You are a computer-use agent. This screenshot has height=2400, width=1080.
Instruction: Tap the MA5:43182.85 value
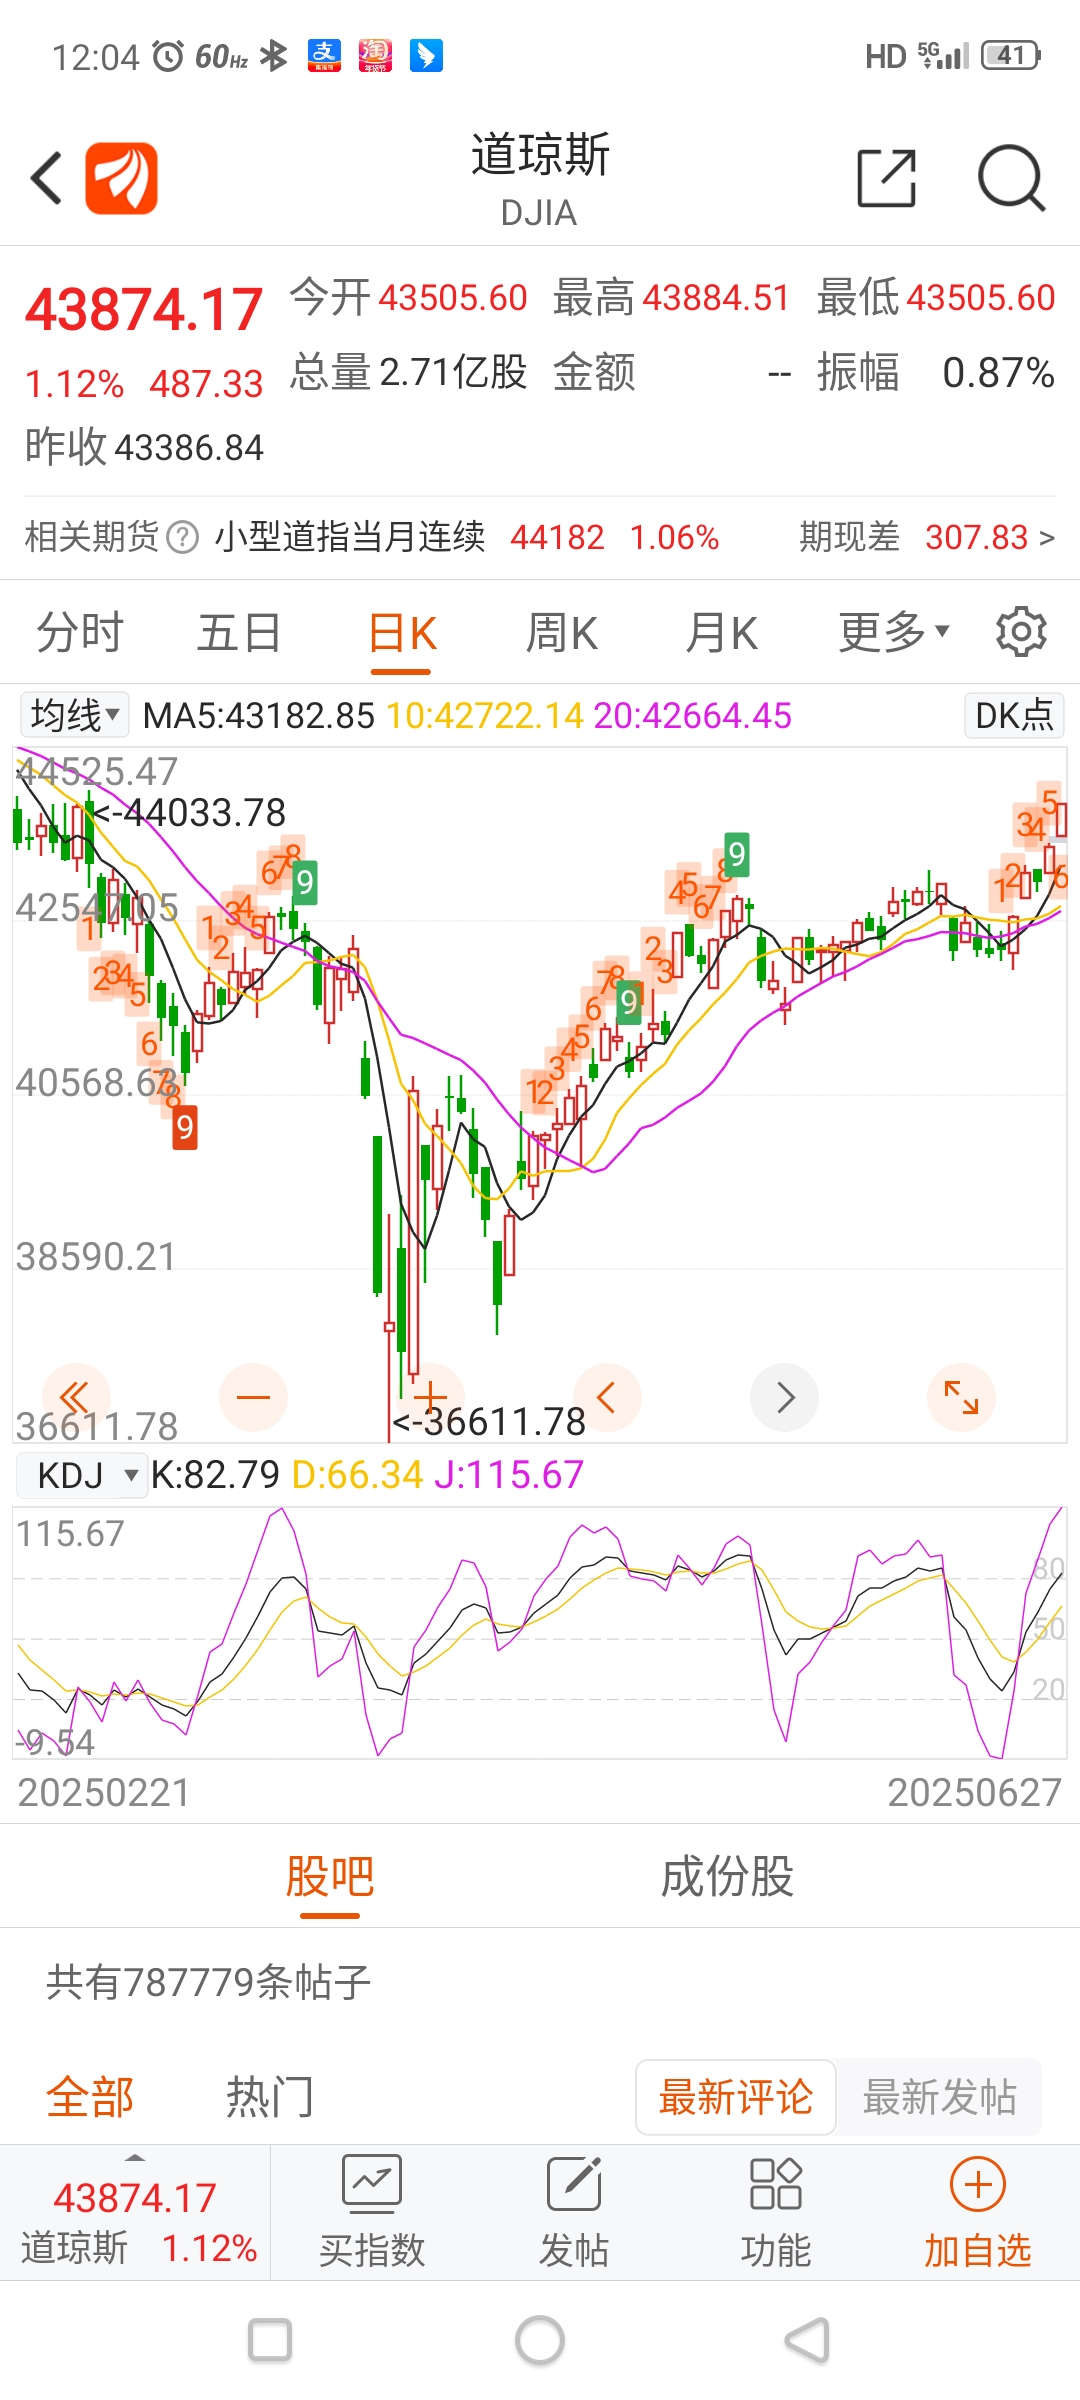click(258, 716)
